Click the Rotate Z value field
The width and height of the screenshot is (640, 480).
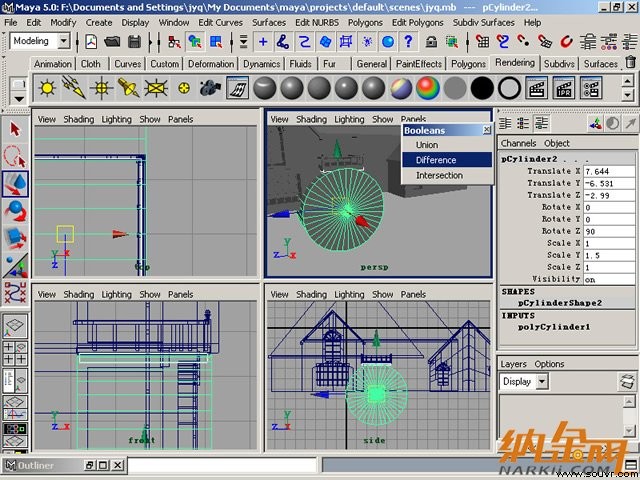point(609,231)
